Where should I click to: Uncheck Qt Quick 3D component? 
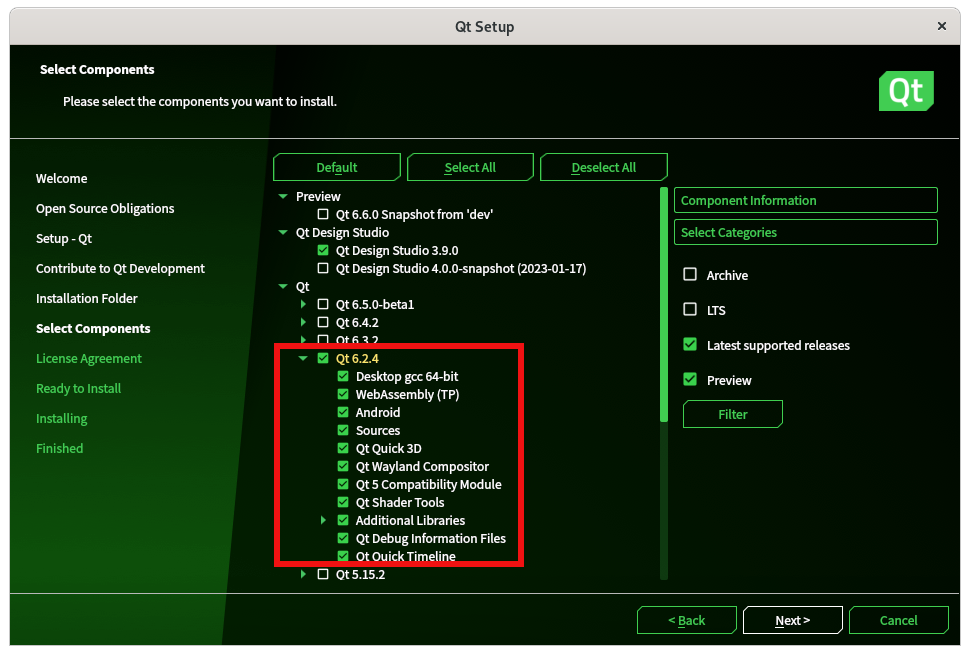pyautogui.click(x=343, y=447)
